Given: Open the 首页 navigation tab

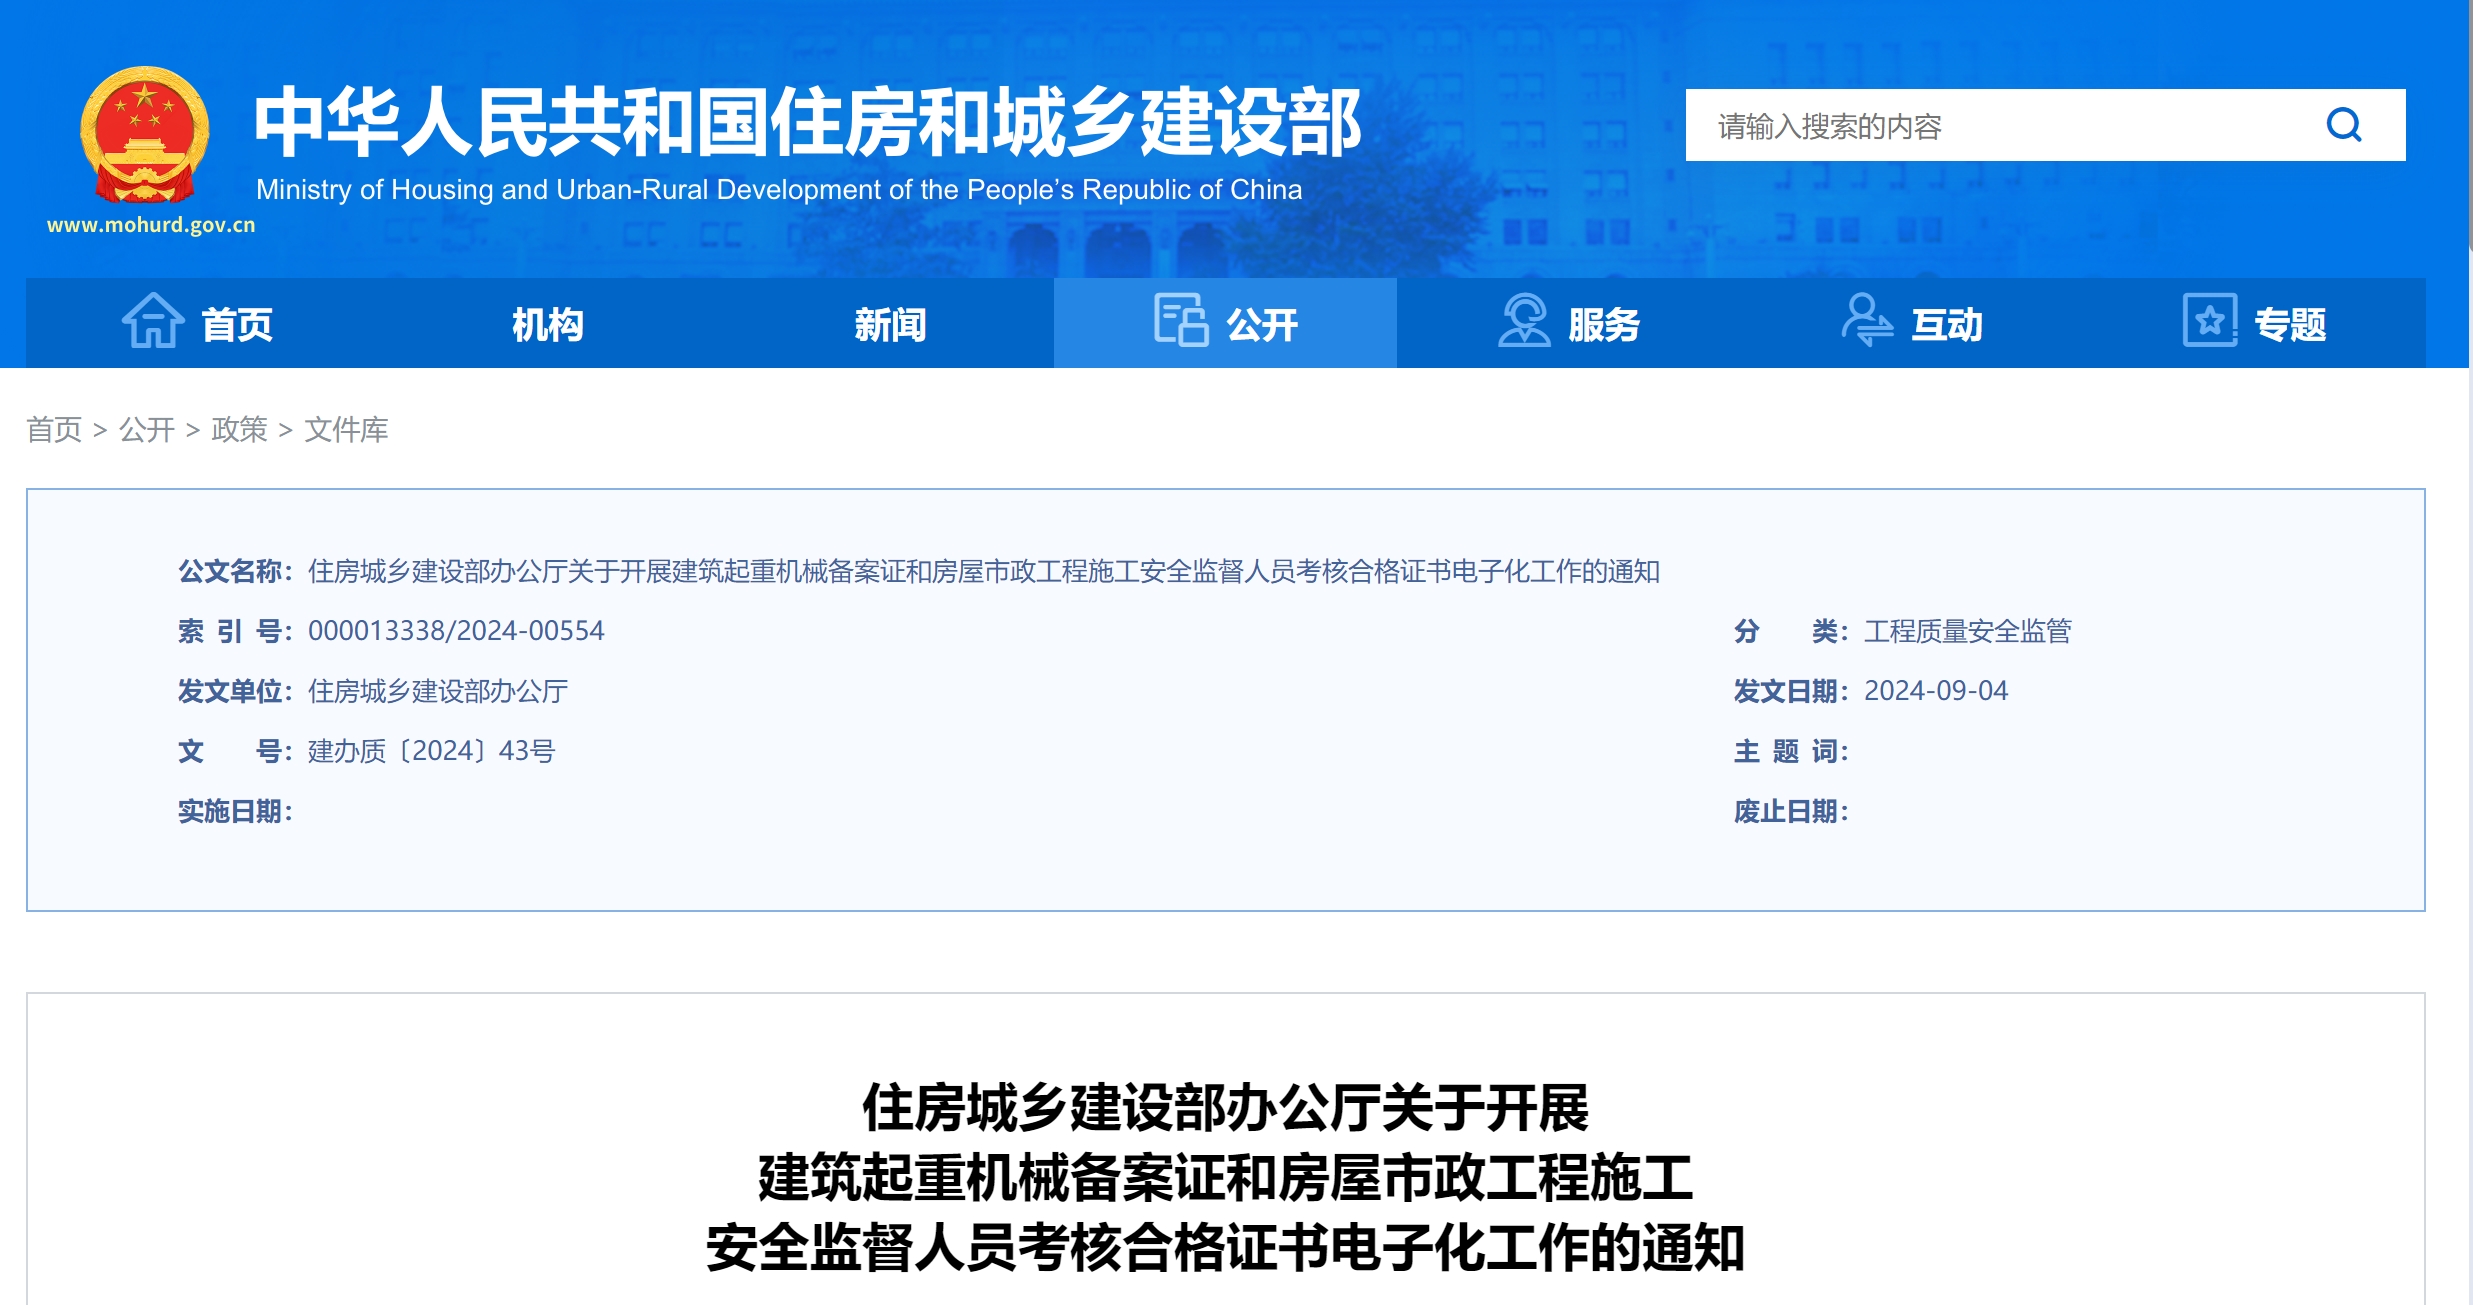Looking at the screenshot, I should click(x=197, y=323).
